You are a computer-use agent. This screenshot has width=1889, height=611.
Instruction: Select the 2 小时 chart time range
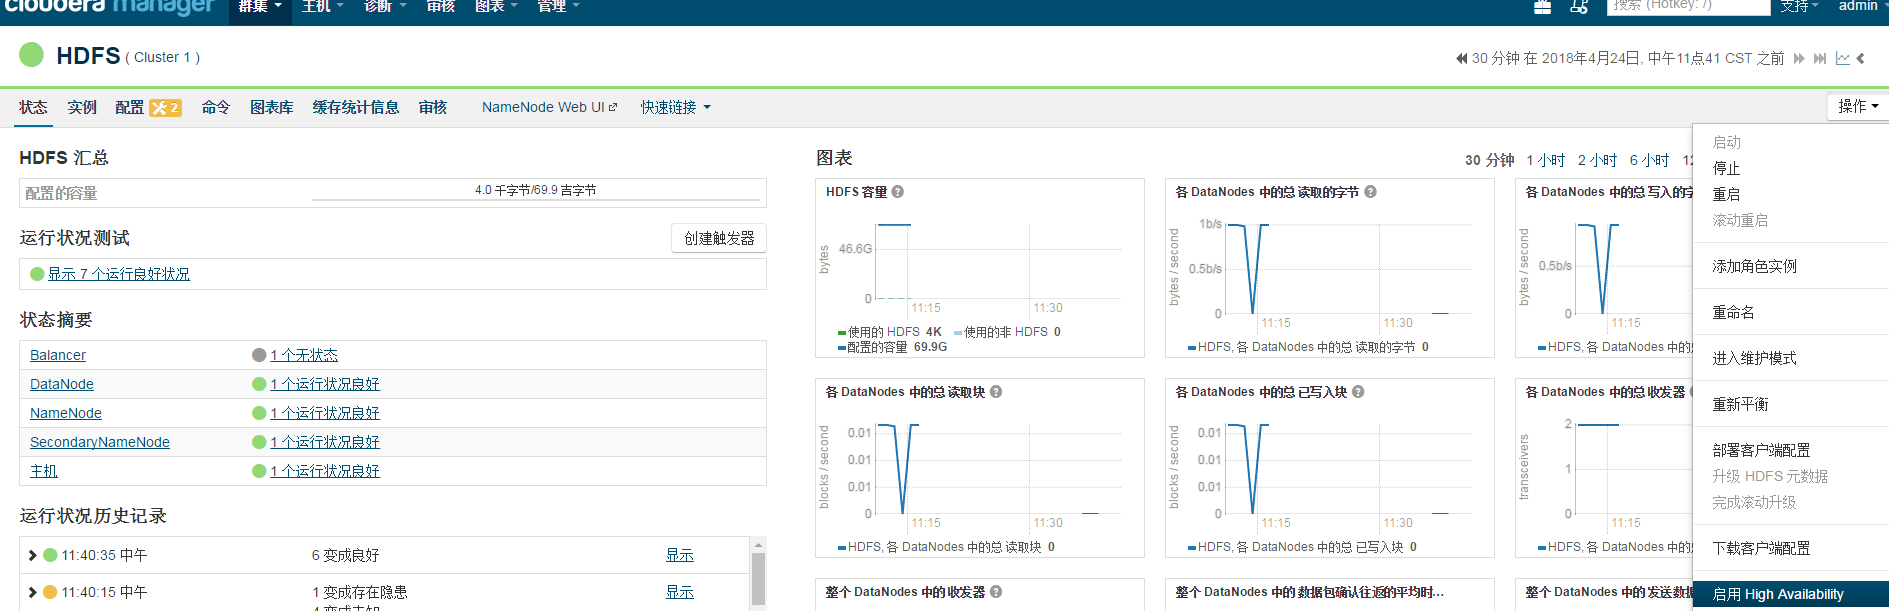(x=1597, y=160)
